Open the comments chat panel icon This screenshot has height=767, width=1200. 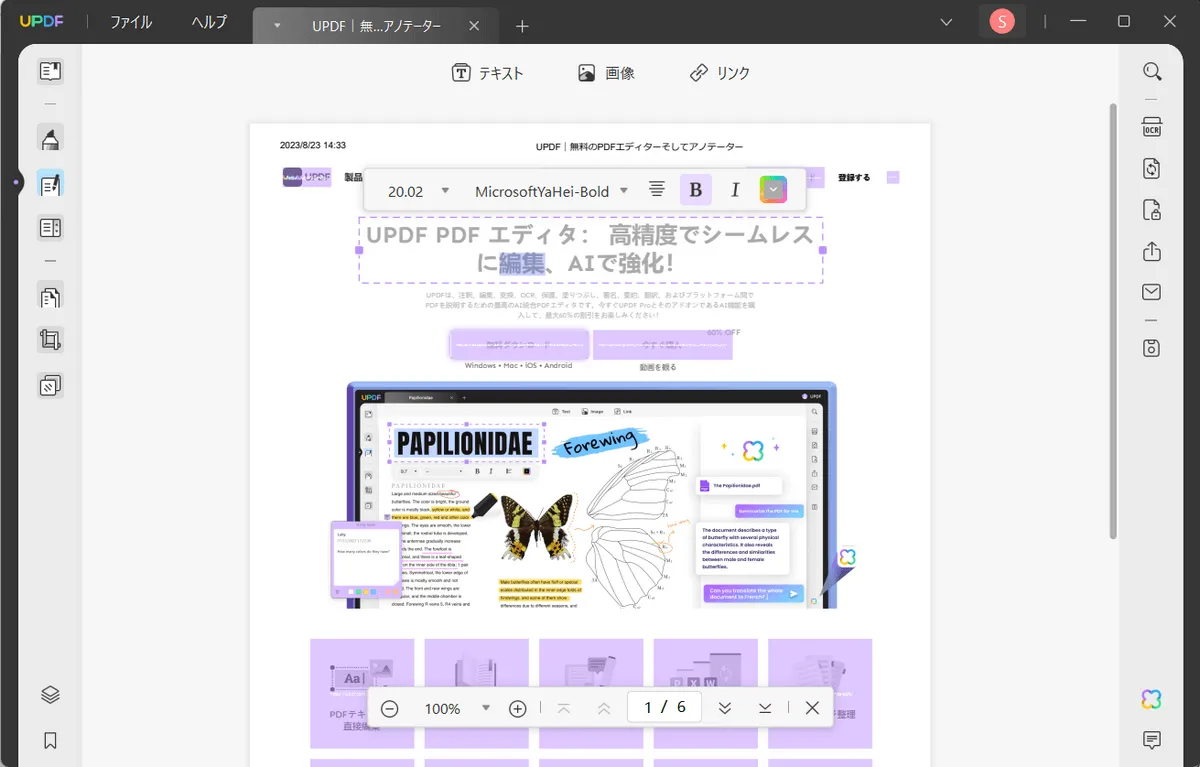(1152, 740)
